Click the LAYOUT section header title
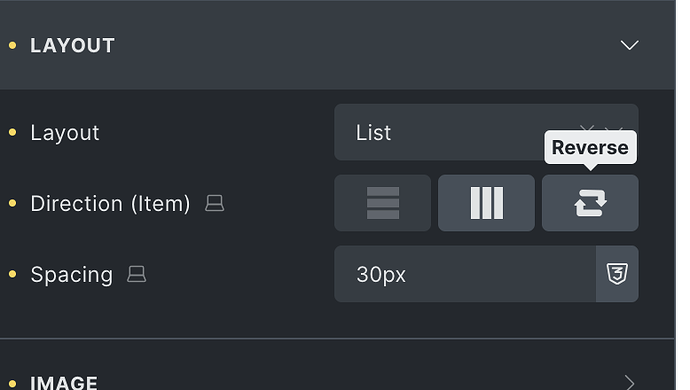Image resolution: width=690 pixels, height=390 pixels. [73, 45]
